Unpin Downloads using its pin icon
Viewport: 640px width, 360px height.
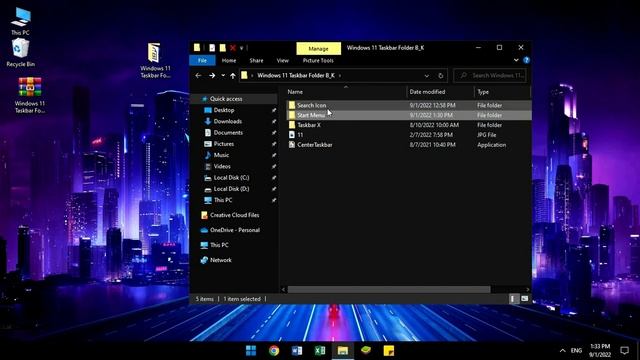point(273,121)
